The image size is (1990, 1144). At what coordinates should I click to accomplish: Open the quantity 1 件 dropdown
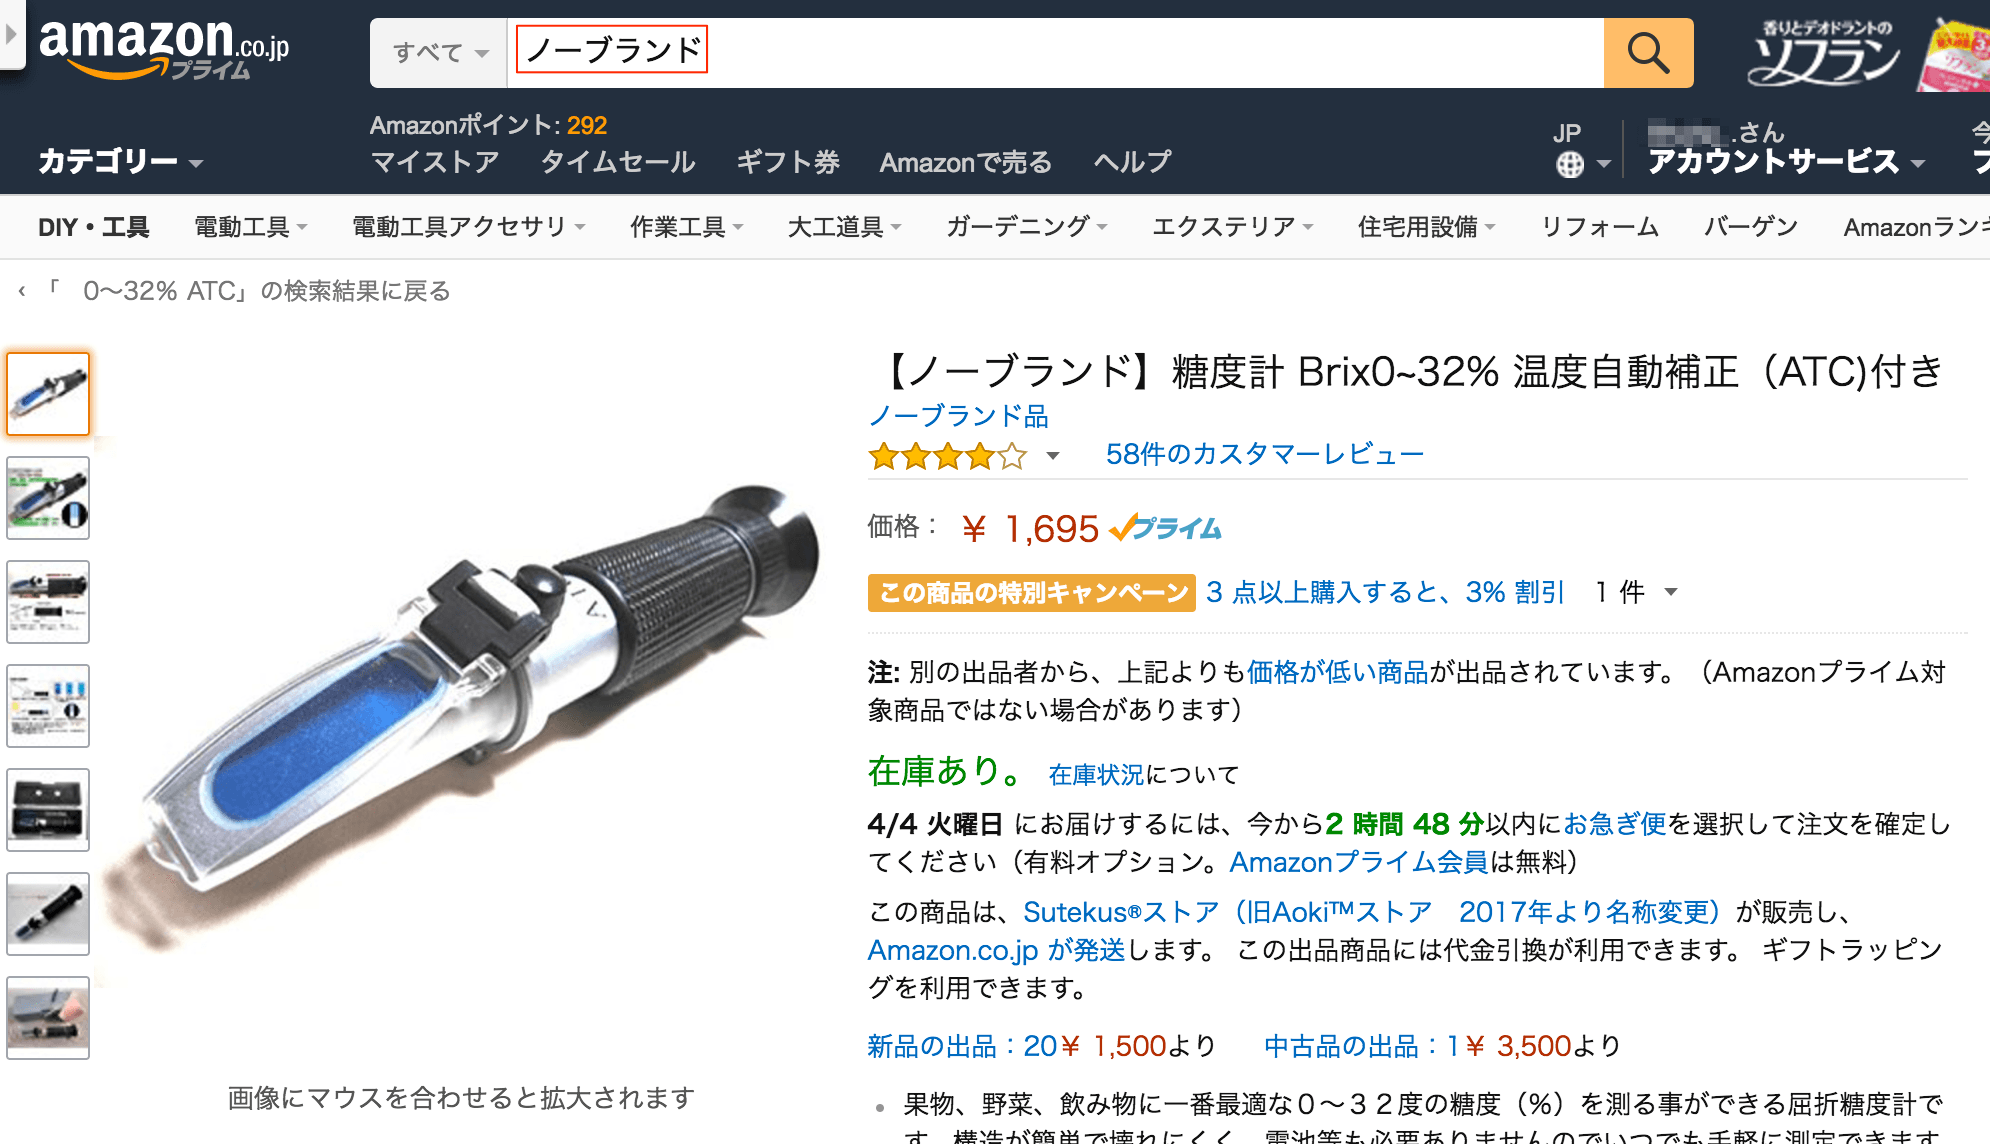pos(1636,592)
